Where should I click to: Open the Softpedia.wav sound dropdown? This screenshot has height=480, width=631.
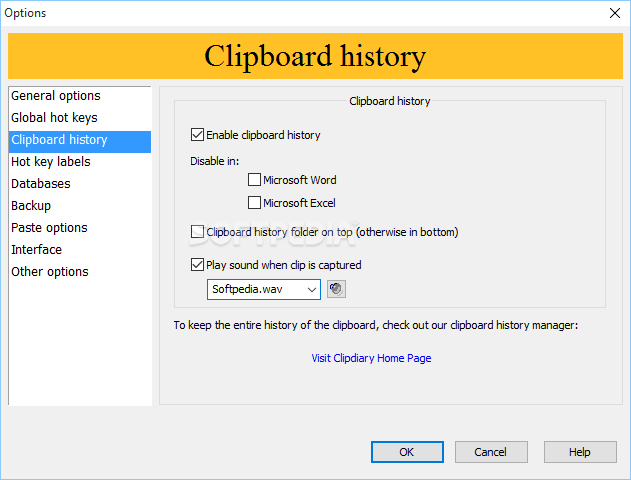tap(264, 289)
